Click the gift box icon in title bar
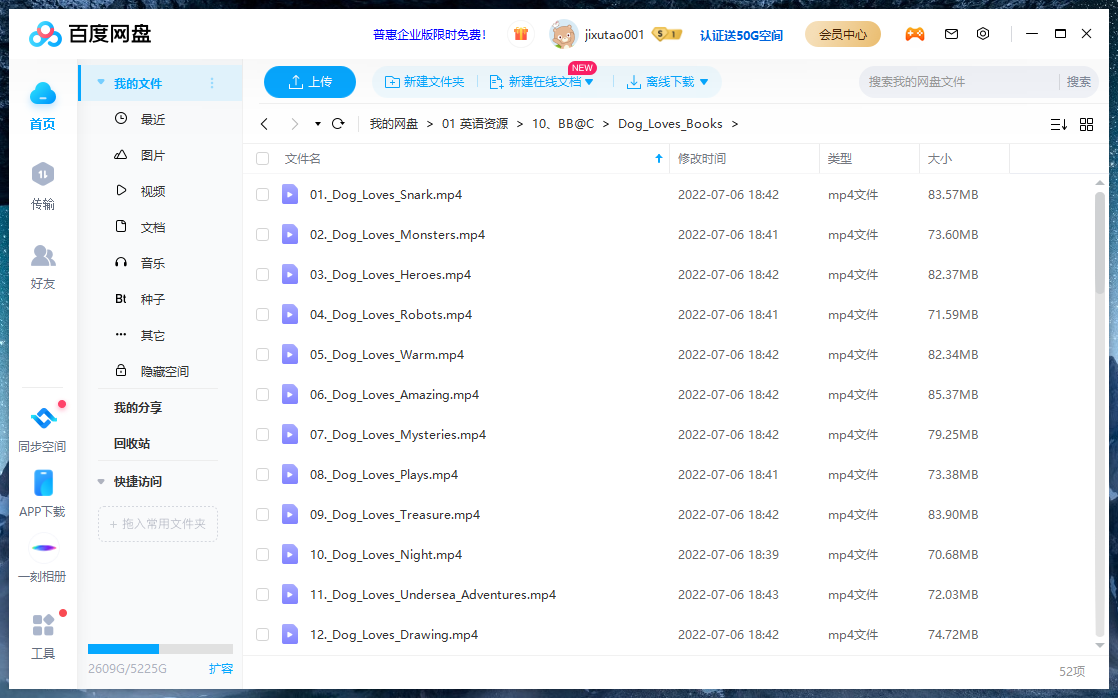The image size is (1118, 698). (x=521, y=34)
